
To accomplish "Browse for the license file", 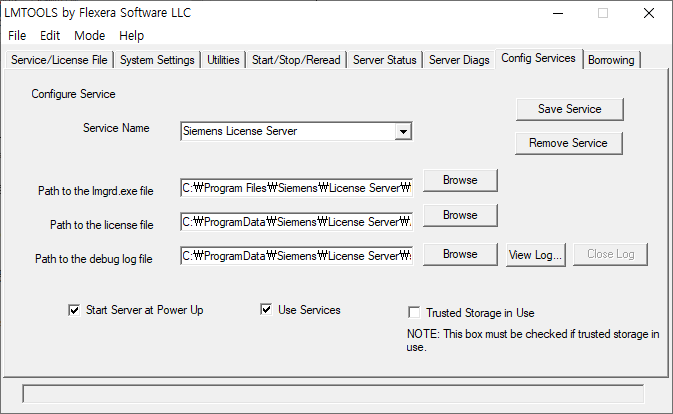I will (x=460, y=215).
